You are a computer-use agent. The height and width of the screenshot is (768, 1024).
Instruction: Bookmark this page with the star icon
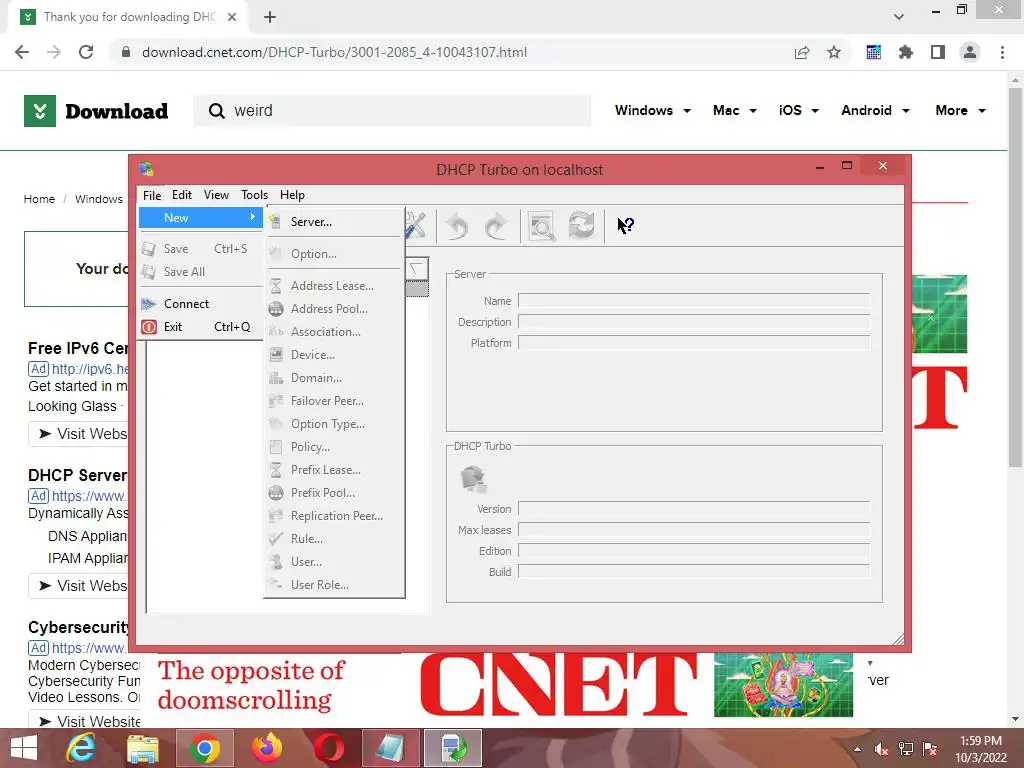tap(834, 52)
